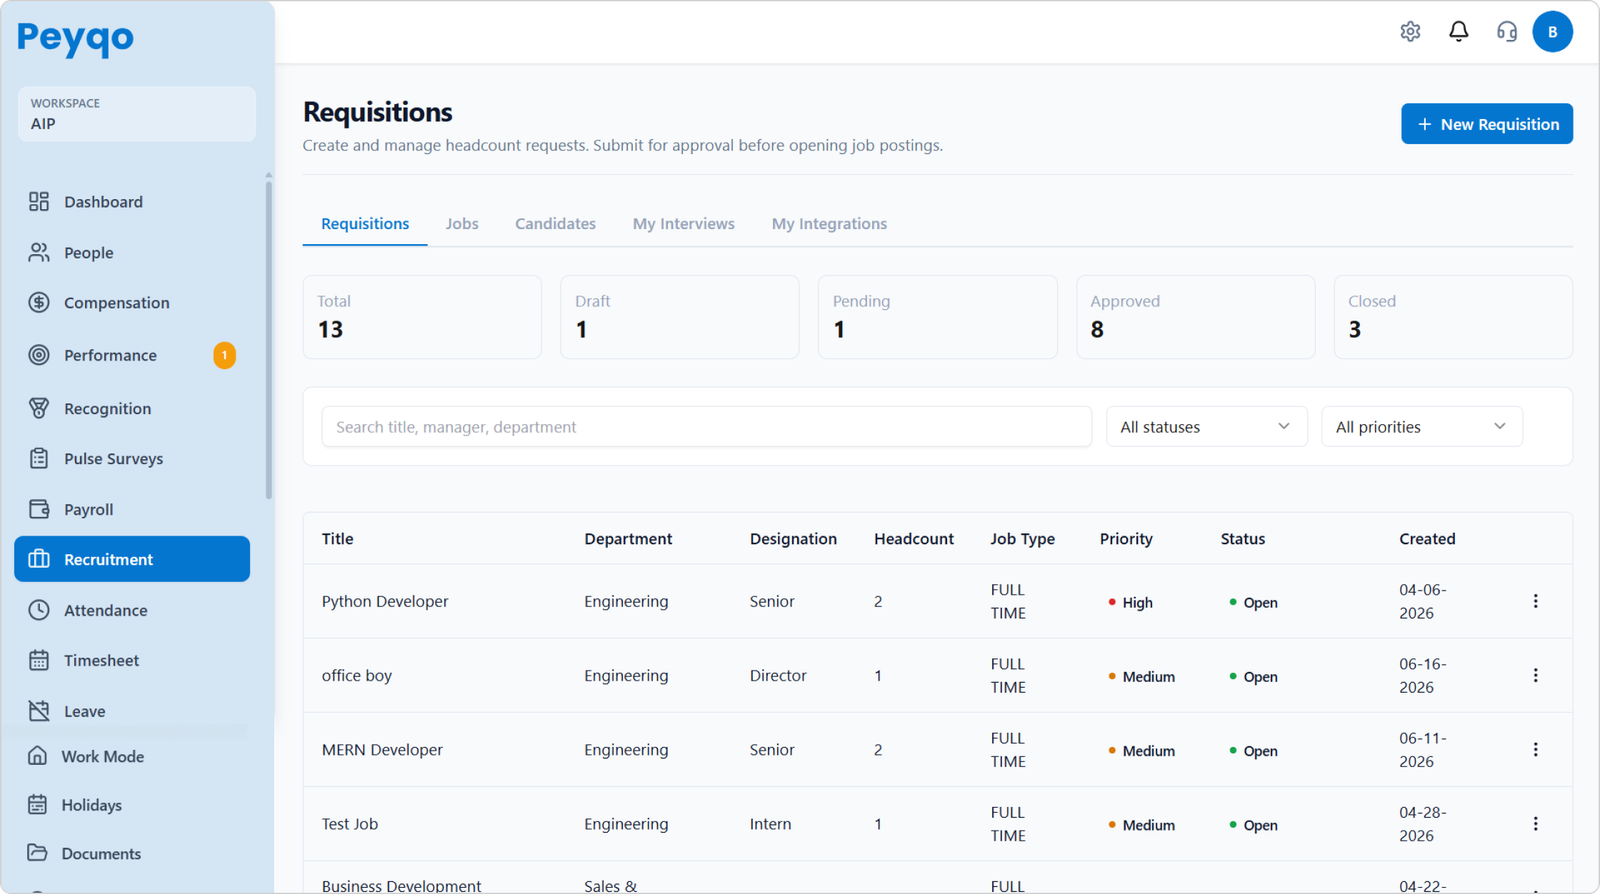The width and height of the screenshot is (1600, 894).
Task: Click the 04-06-2026 created date
Action: coord(1423,601)
